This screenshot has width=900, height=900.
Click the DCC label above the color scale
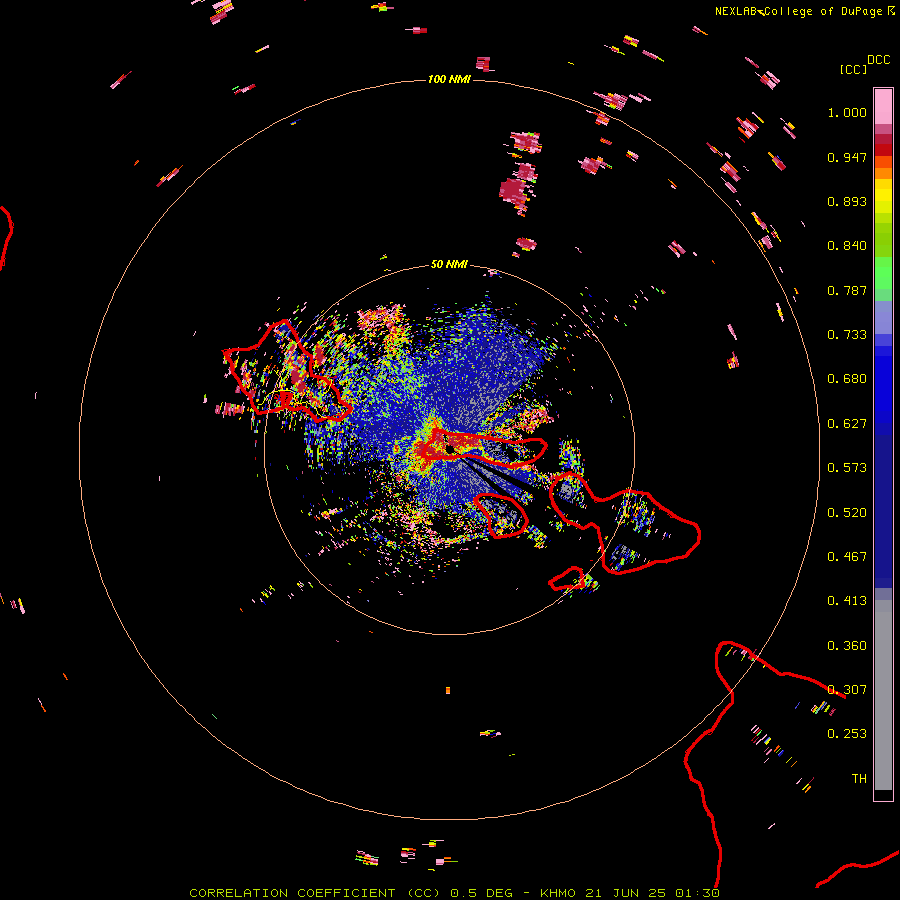pos(878,60)
